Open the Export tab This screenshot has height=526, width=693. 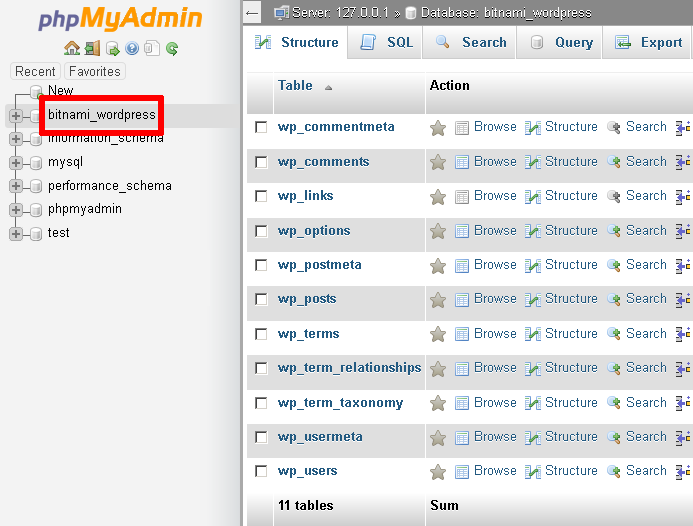(x=648, y=42)
